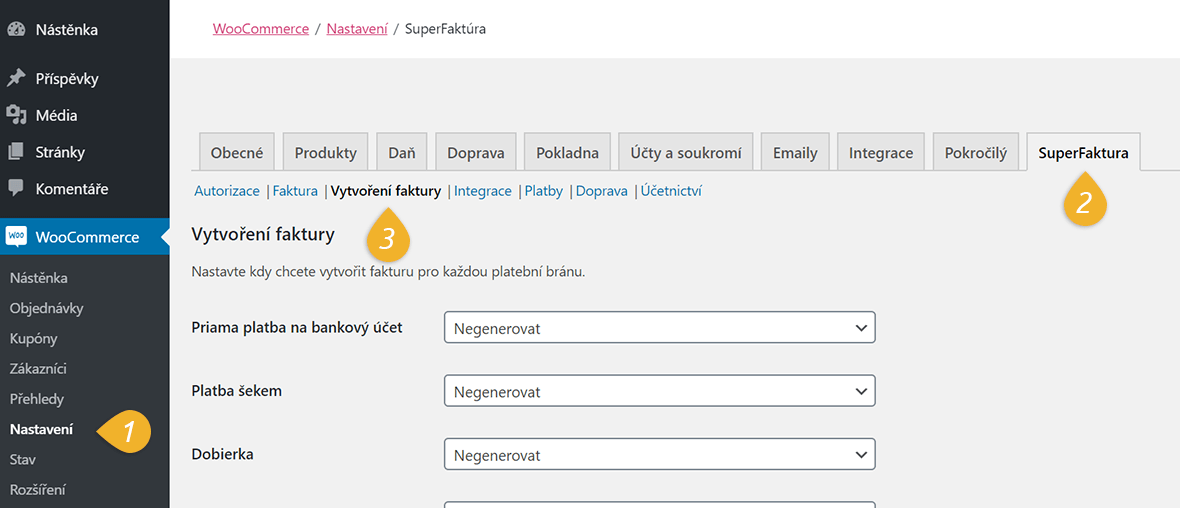
Task: Open the Příspěvky menu item
Action: pos(67,79)
